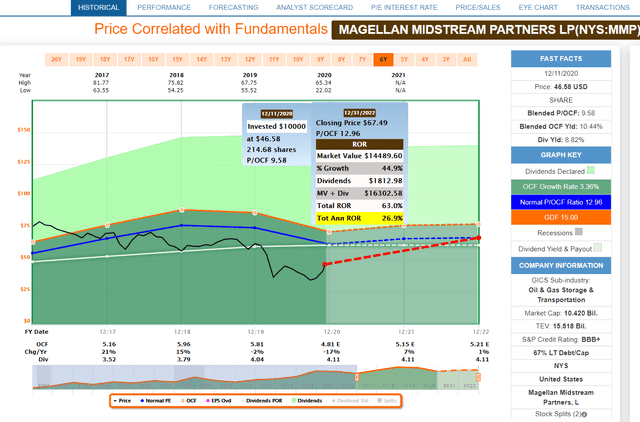Switch the chart to 13Y

pos(226,60)
